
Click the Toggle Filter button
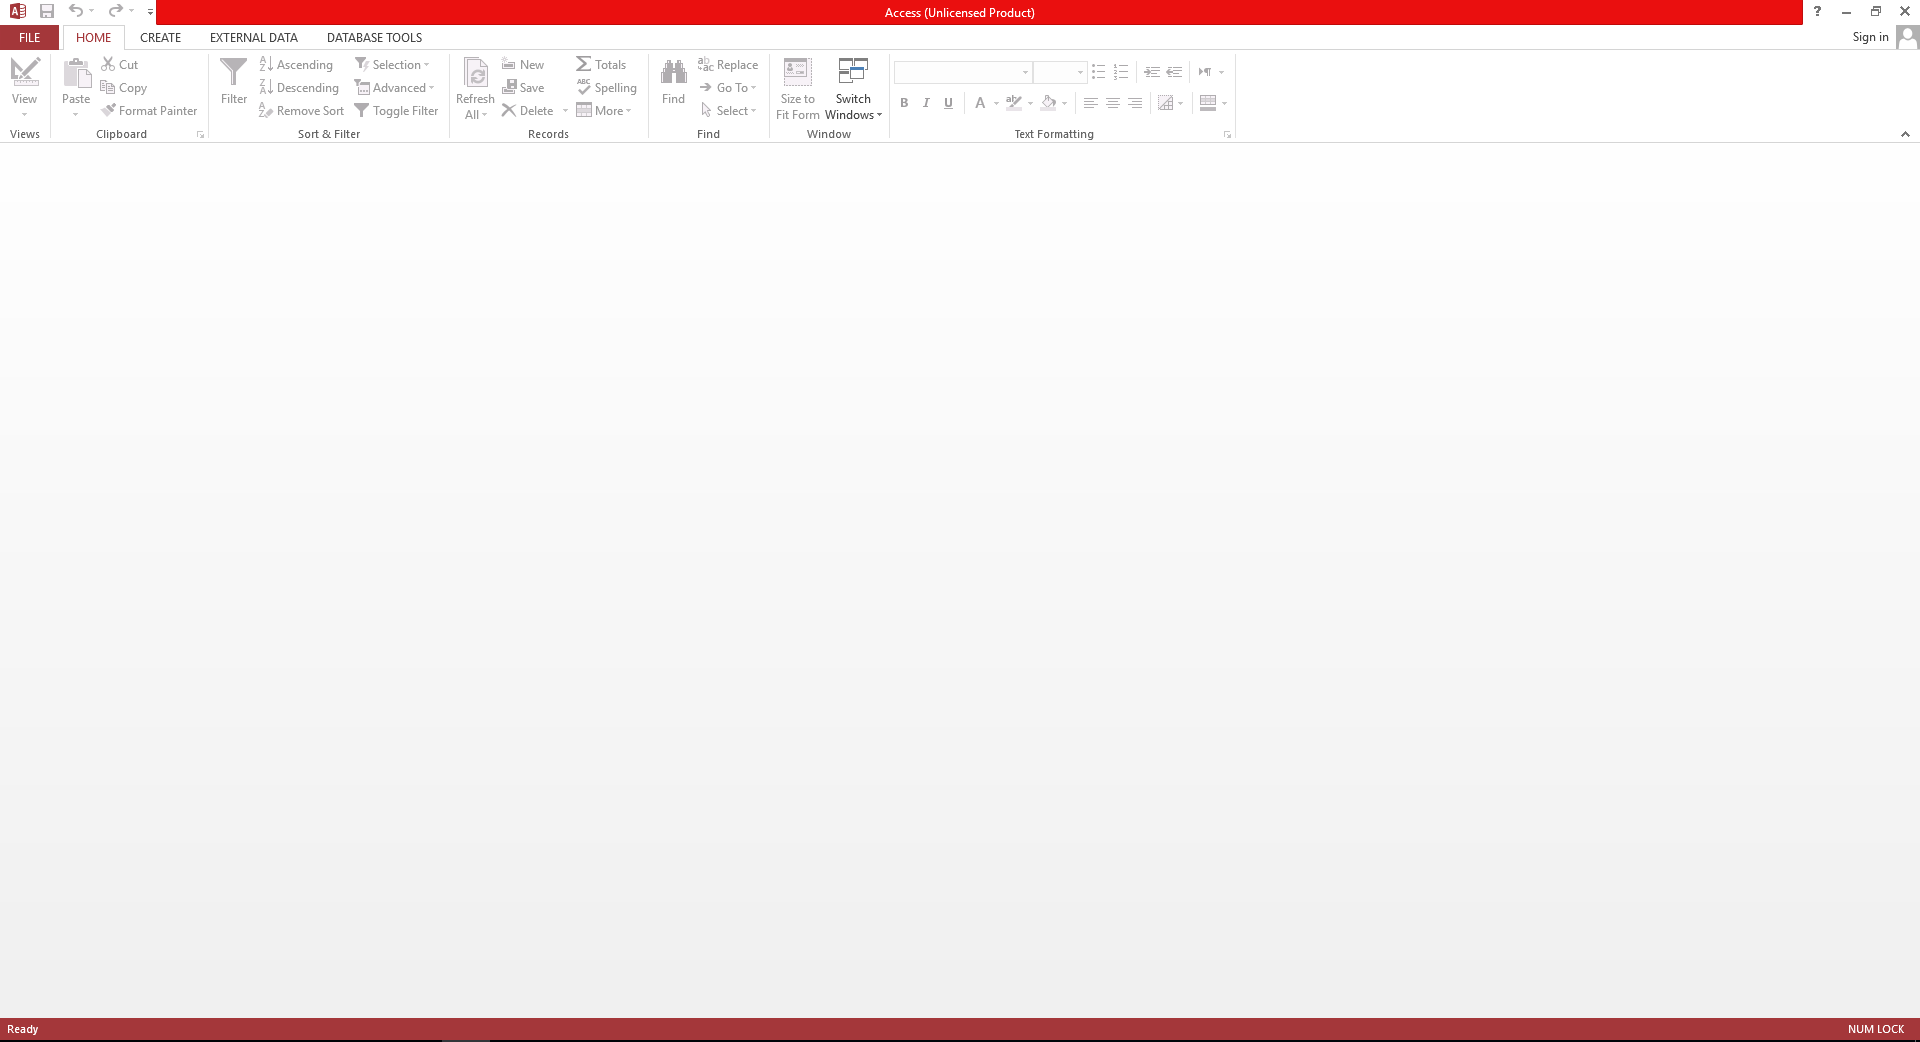396,111
